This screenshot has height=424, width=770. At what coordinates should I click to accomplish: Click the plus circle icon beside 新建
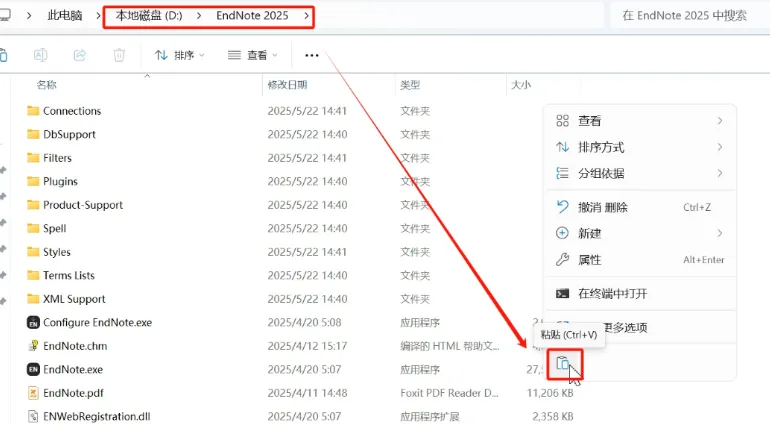click(x=562, y=233)
